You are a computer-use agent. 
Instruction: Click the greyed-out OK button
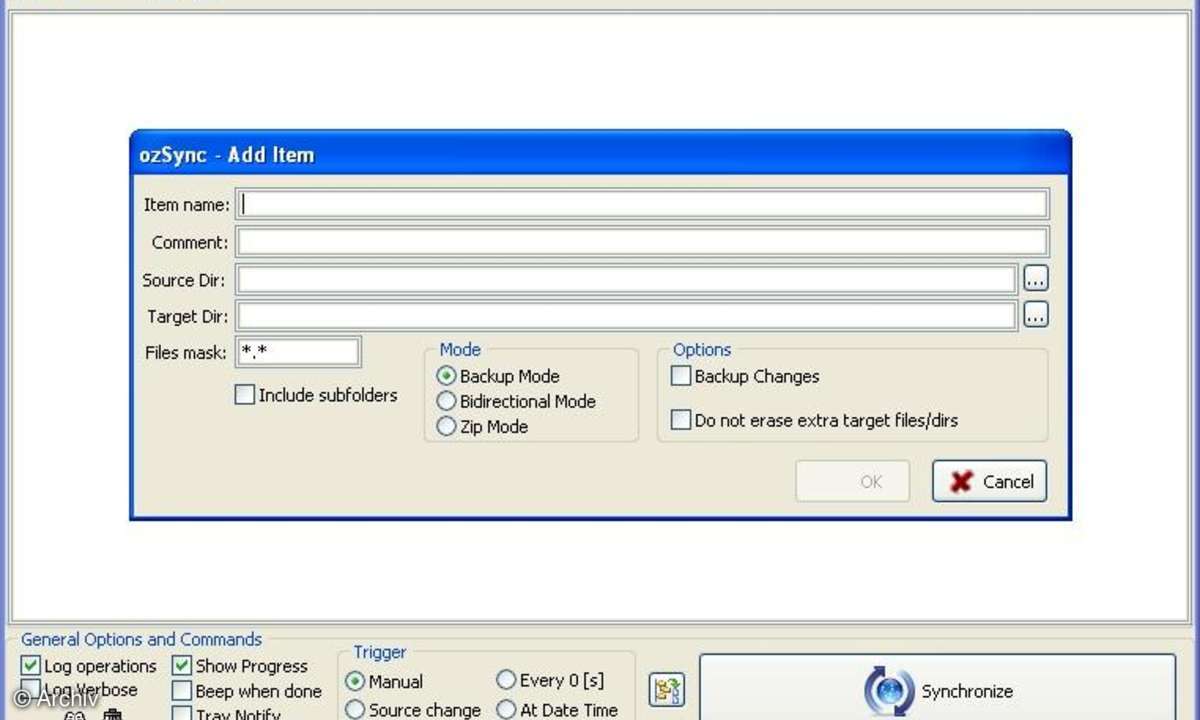853,481
